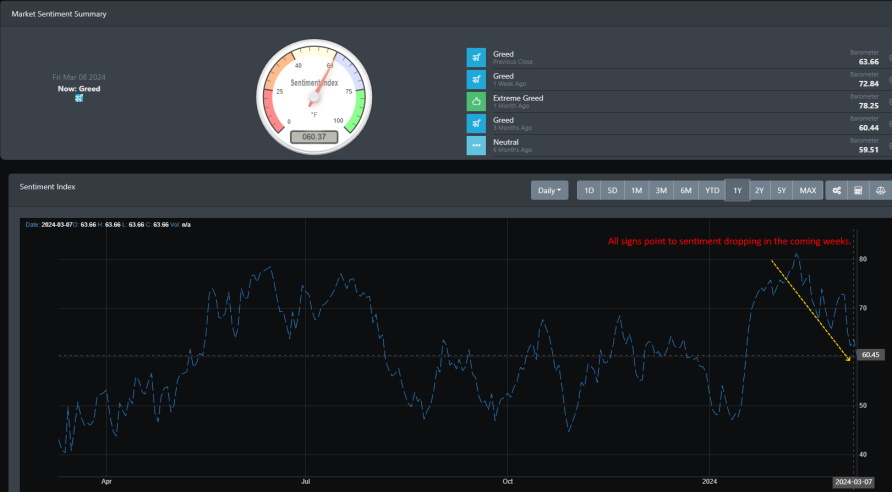Select the 6M time range
The height and width of the screenshot is (492, 892).
686,191
